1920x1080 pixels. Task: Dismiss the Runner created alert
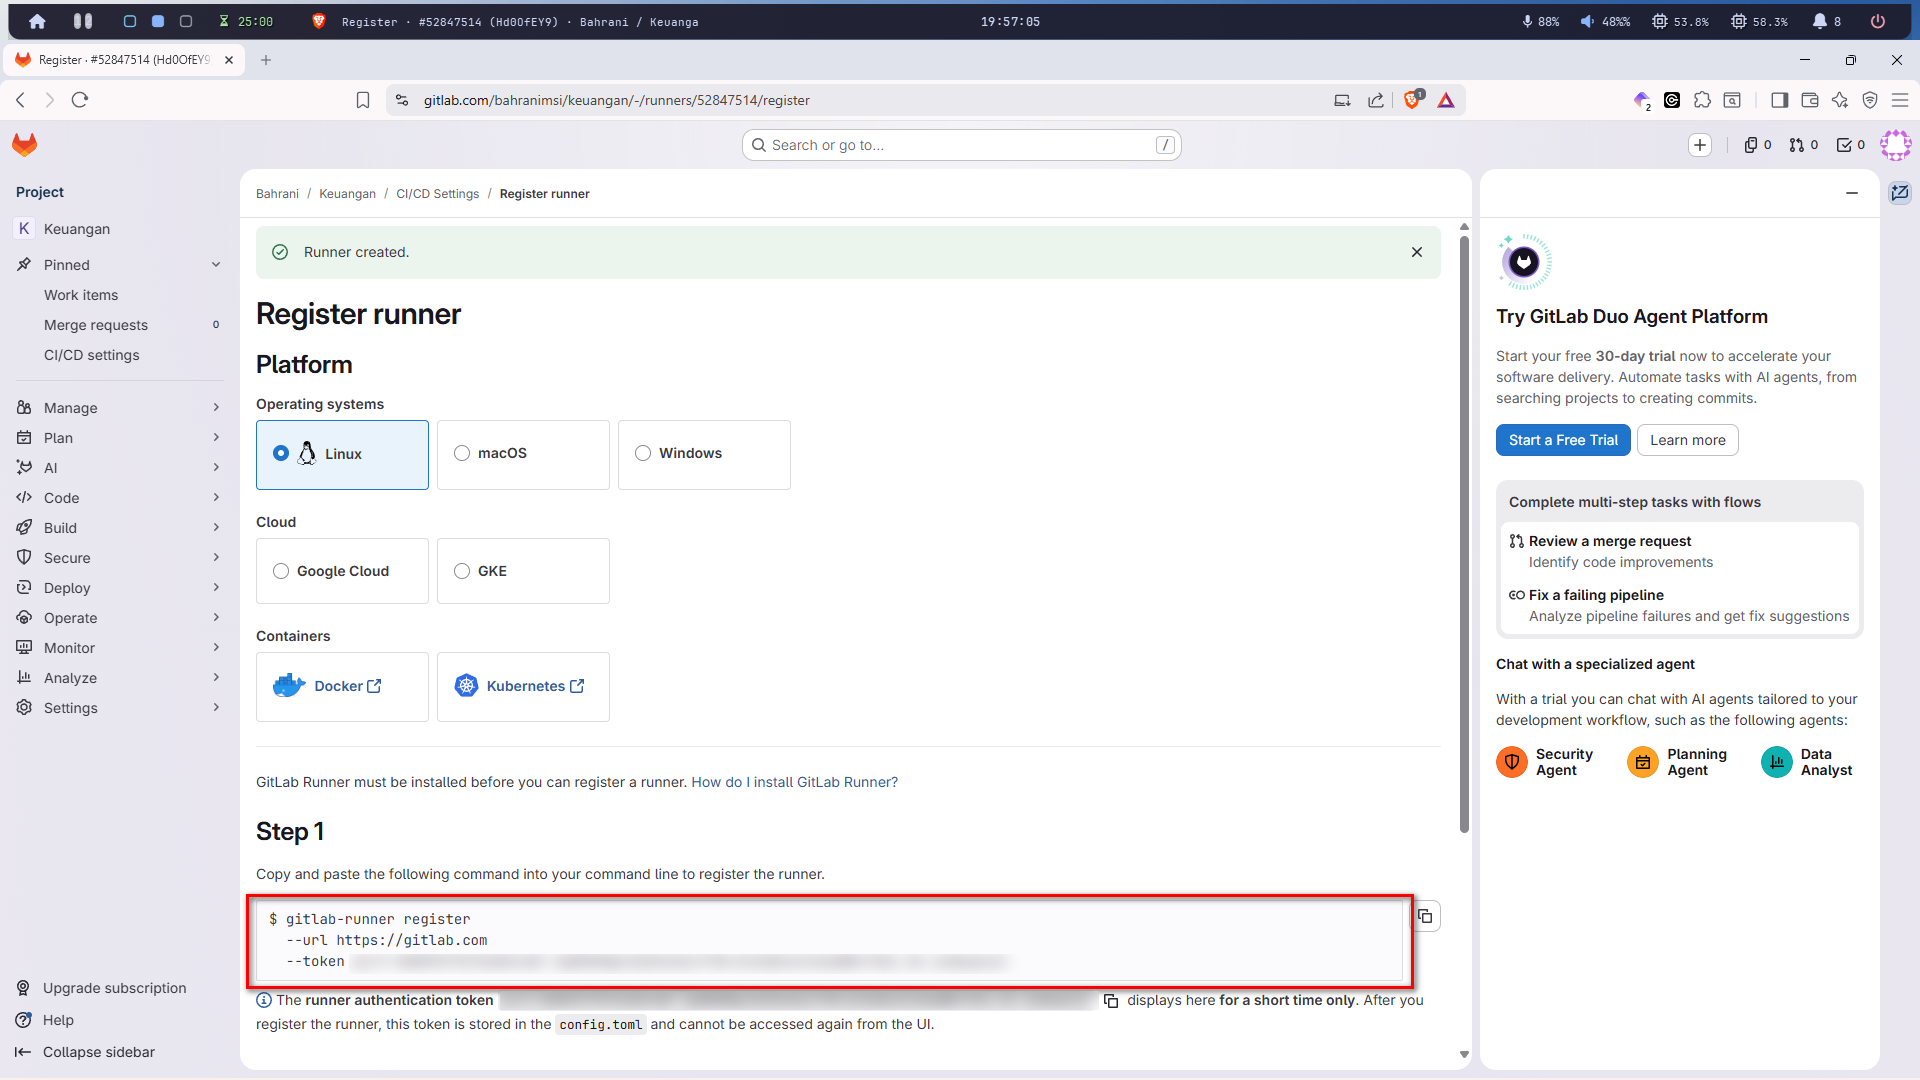[x=1416, y=252]
